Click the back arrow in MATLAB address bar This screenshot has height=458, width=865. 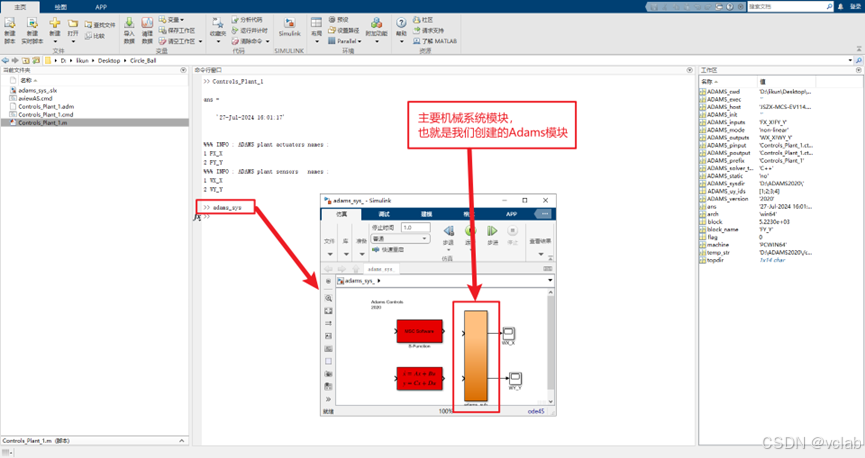point(5,60)
